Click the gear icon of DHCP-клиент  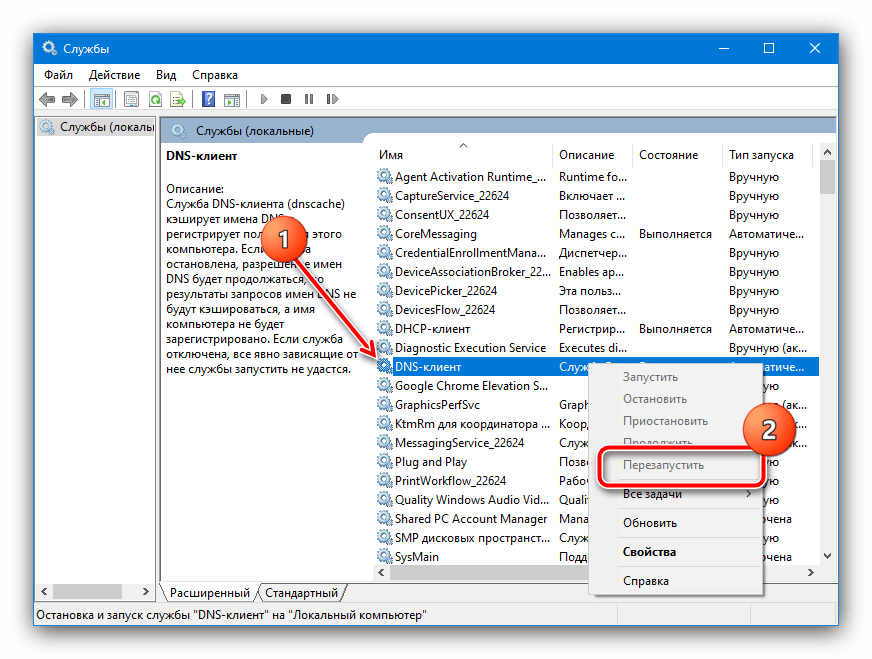384,329
